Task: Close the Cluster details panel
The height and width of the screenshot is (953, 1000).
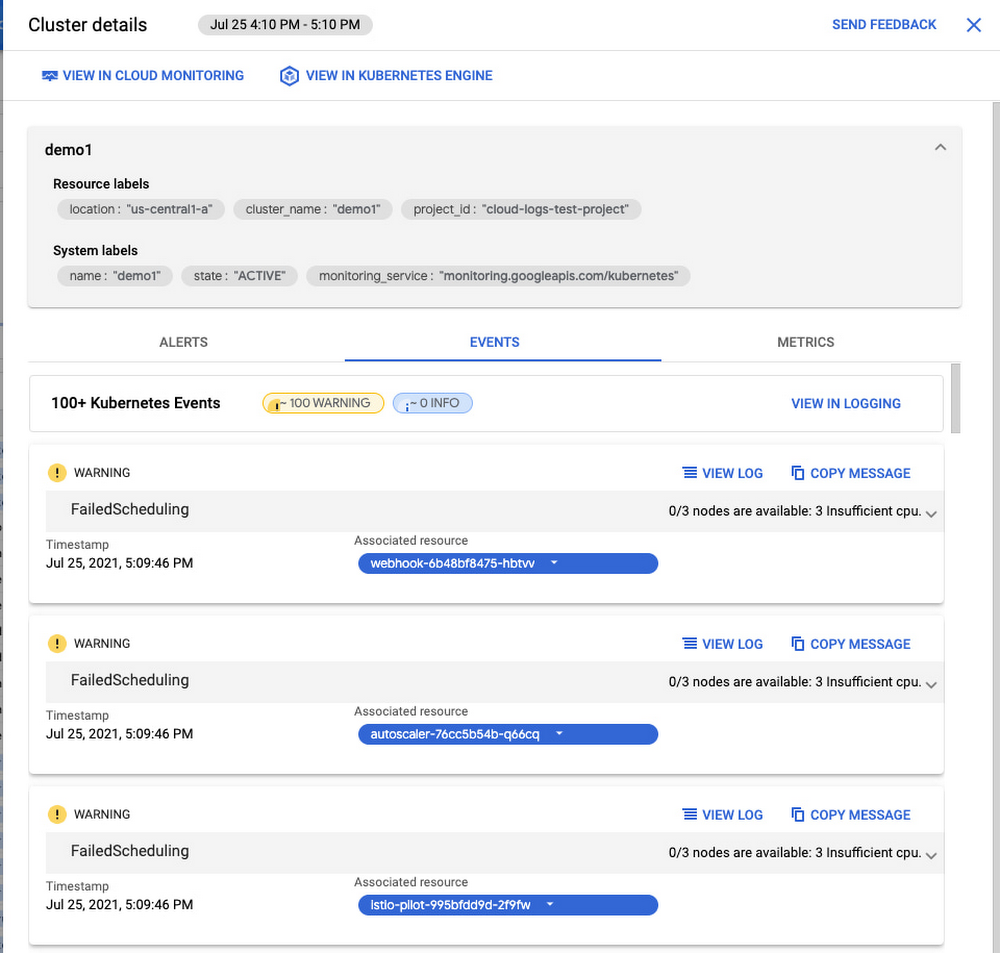Action: tap(973, 25)
